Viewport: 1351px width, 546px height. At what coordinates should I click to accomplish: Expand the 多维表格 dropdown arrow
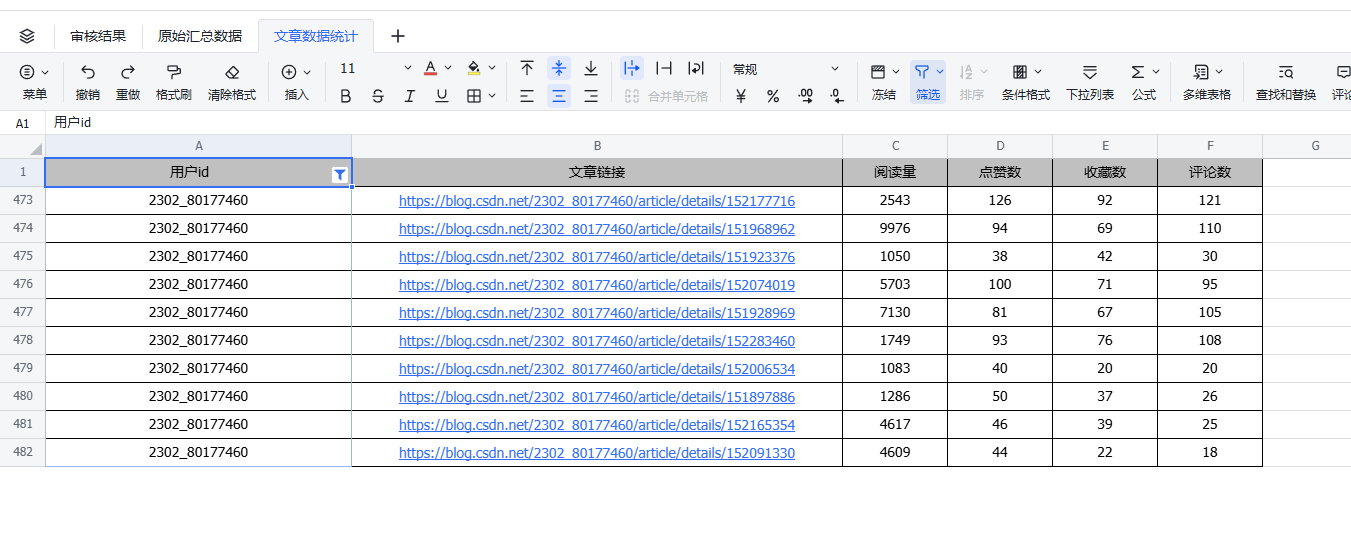pyautogui.click(x=1219, y=72)
